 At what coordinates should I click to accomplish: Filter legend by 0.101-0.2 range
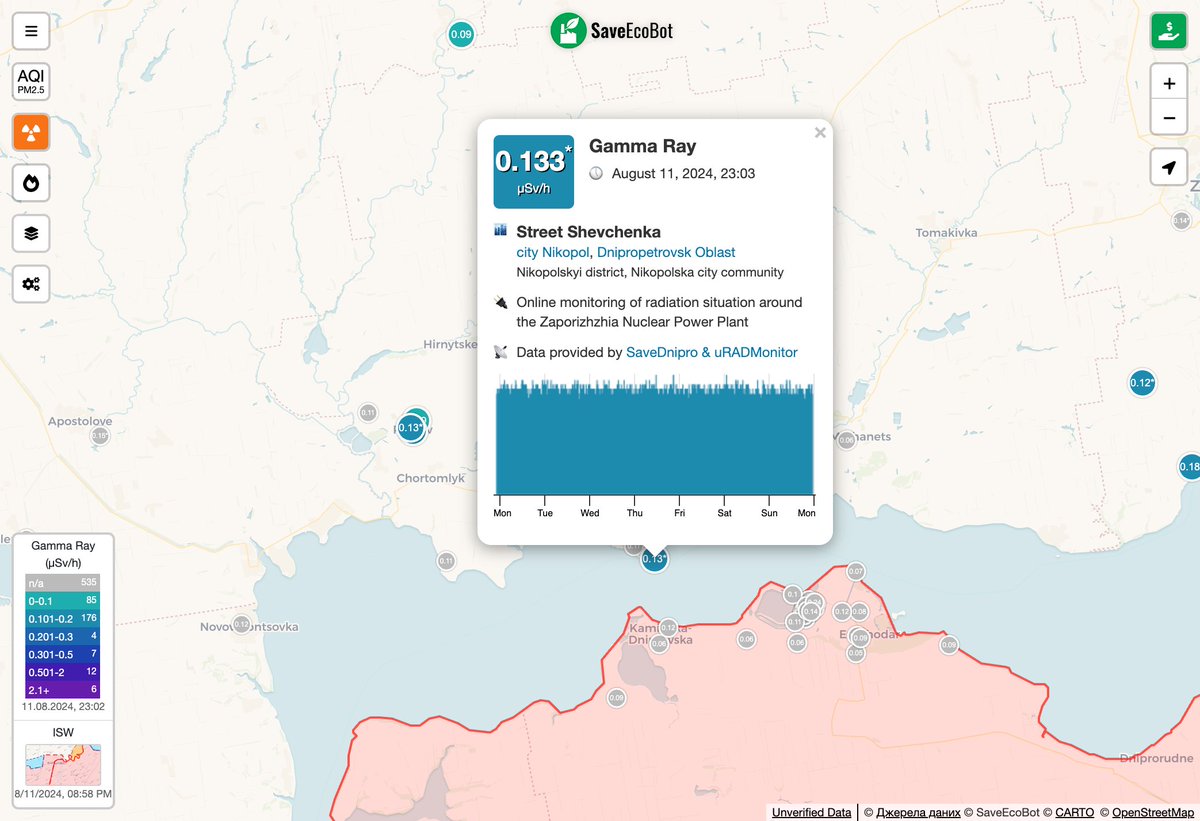62,618
